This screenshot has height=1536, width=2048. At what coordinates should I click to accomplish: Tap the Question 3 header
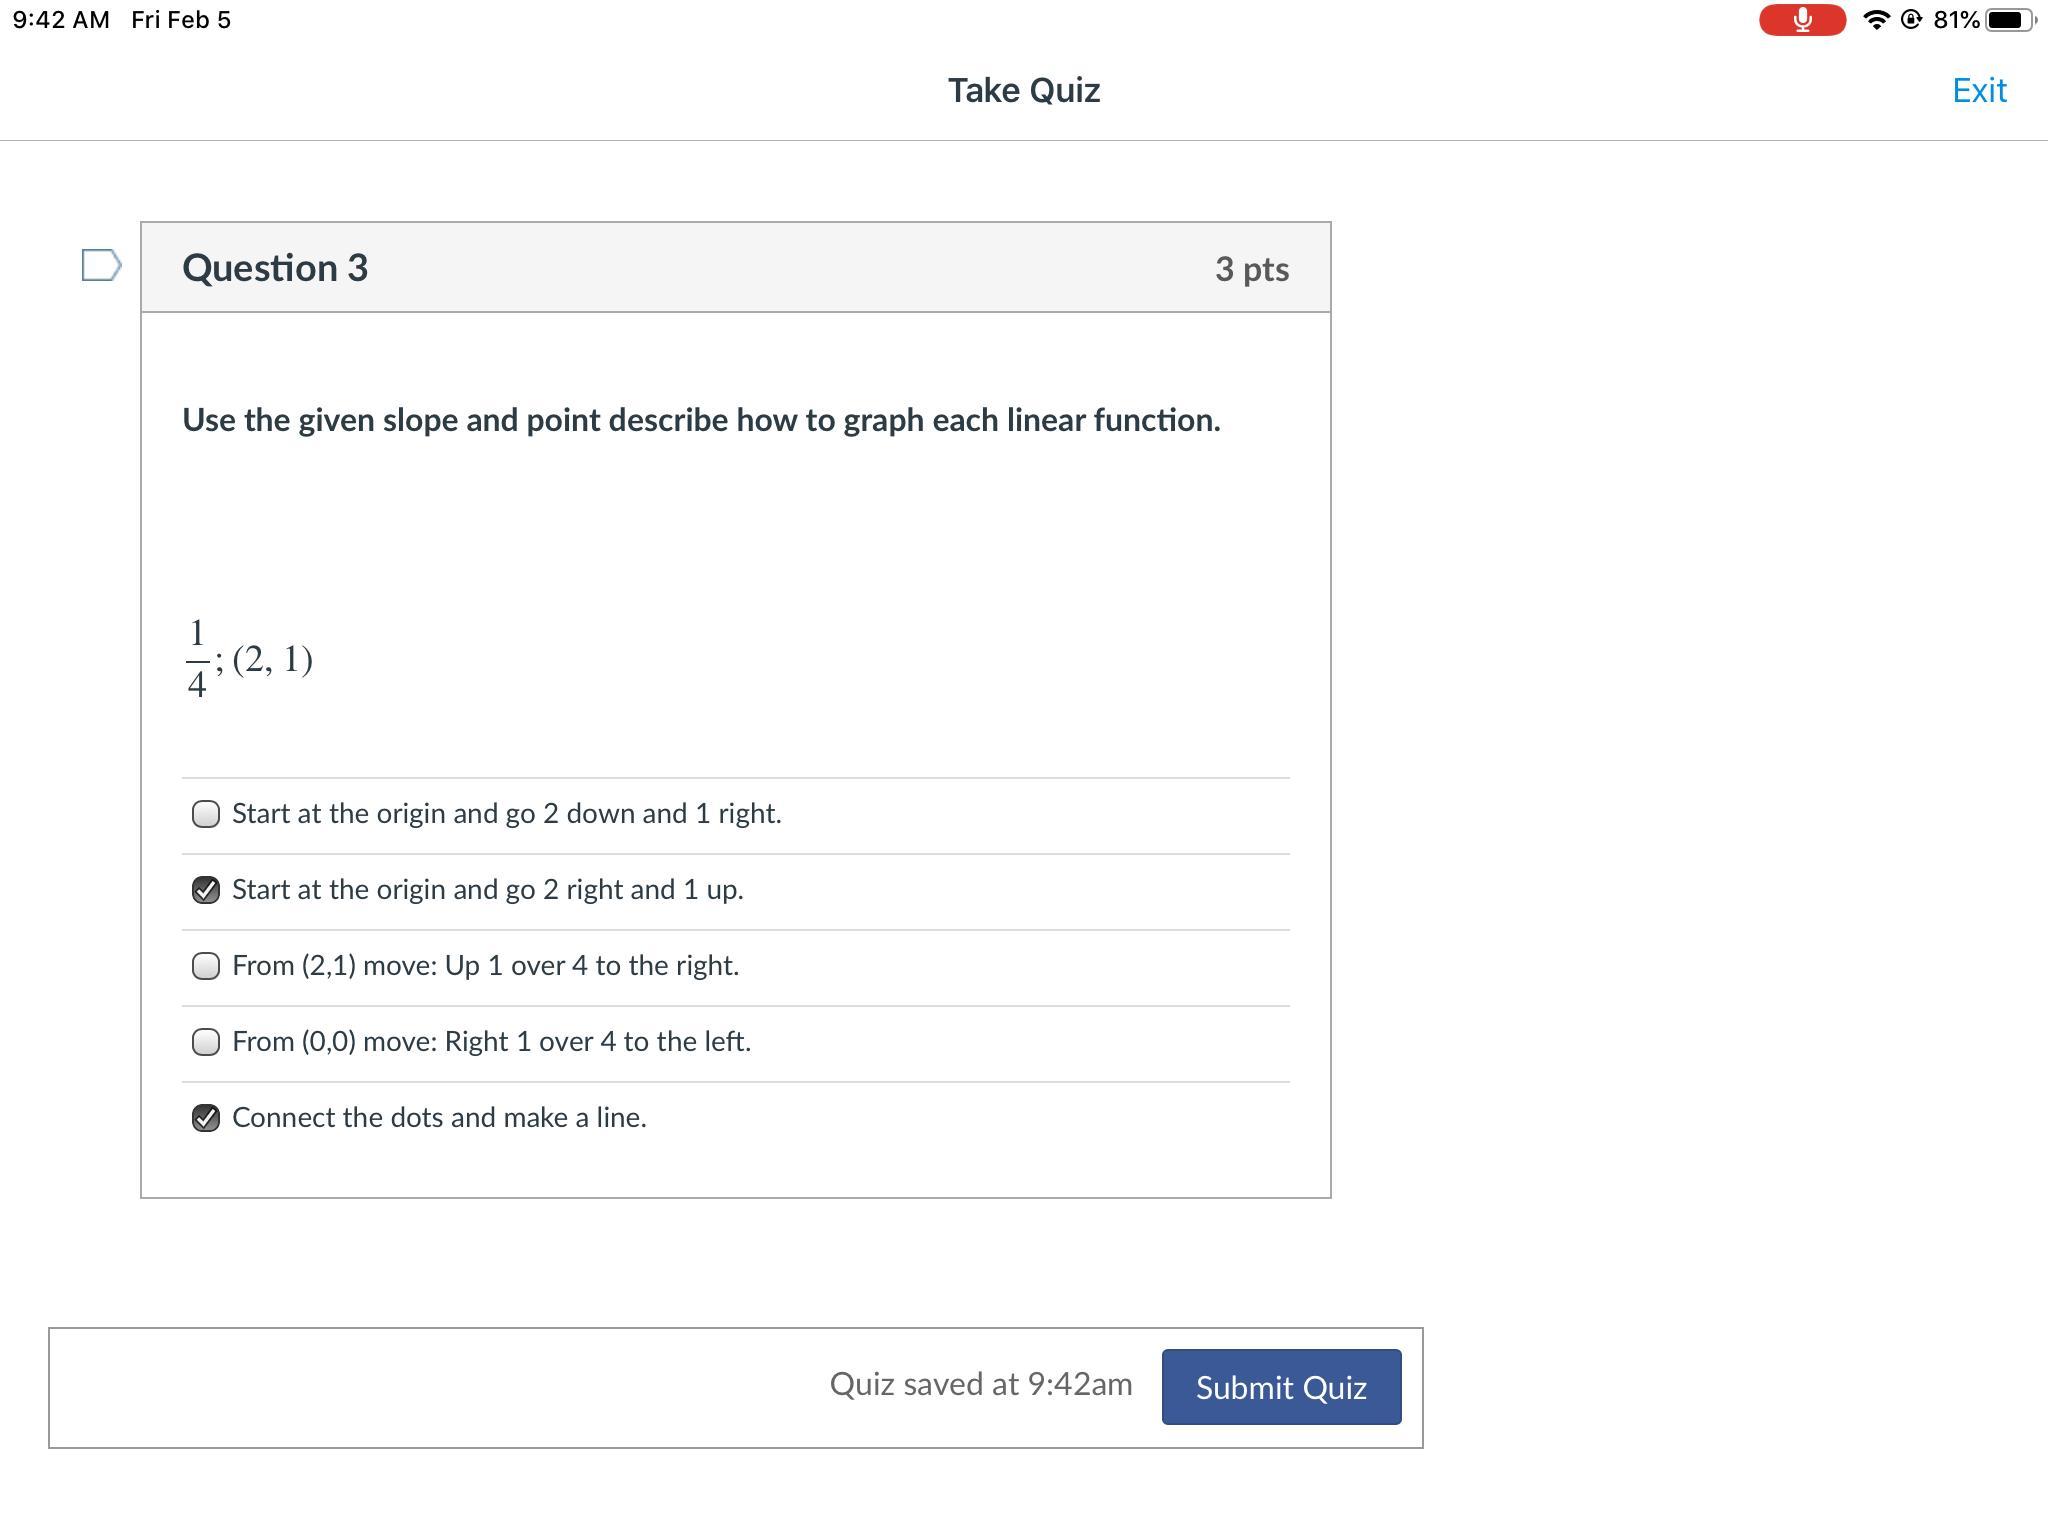(275, 268)
